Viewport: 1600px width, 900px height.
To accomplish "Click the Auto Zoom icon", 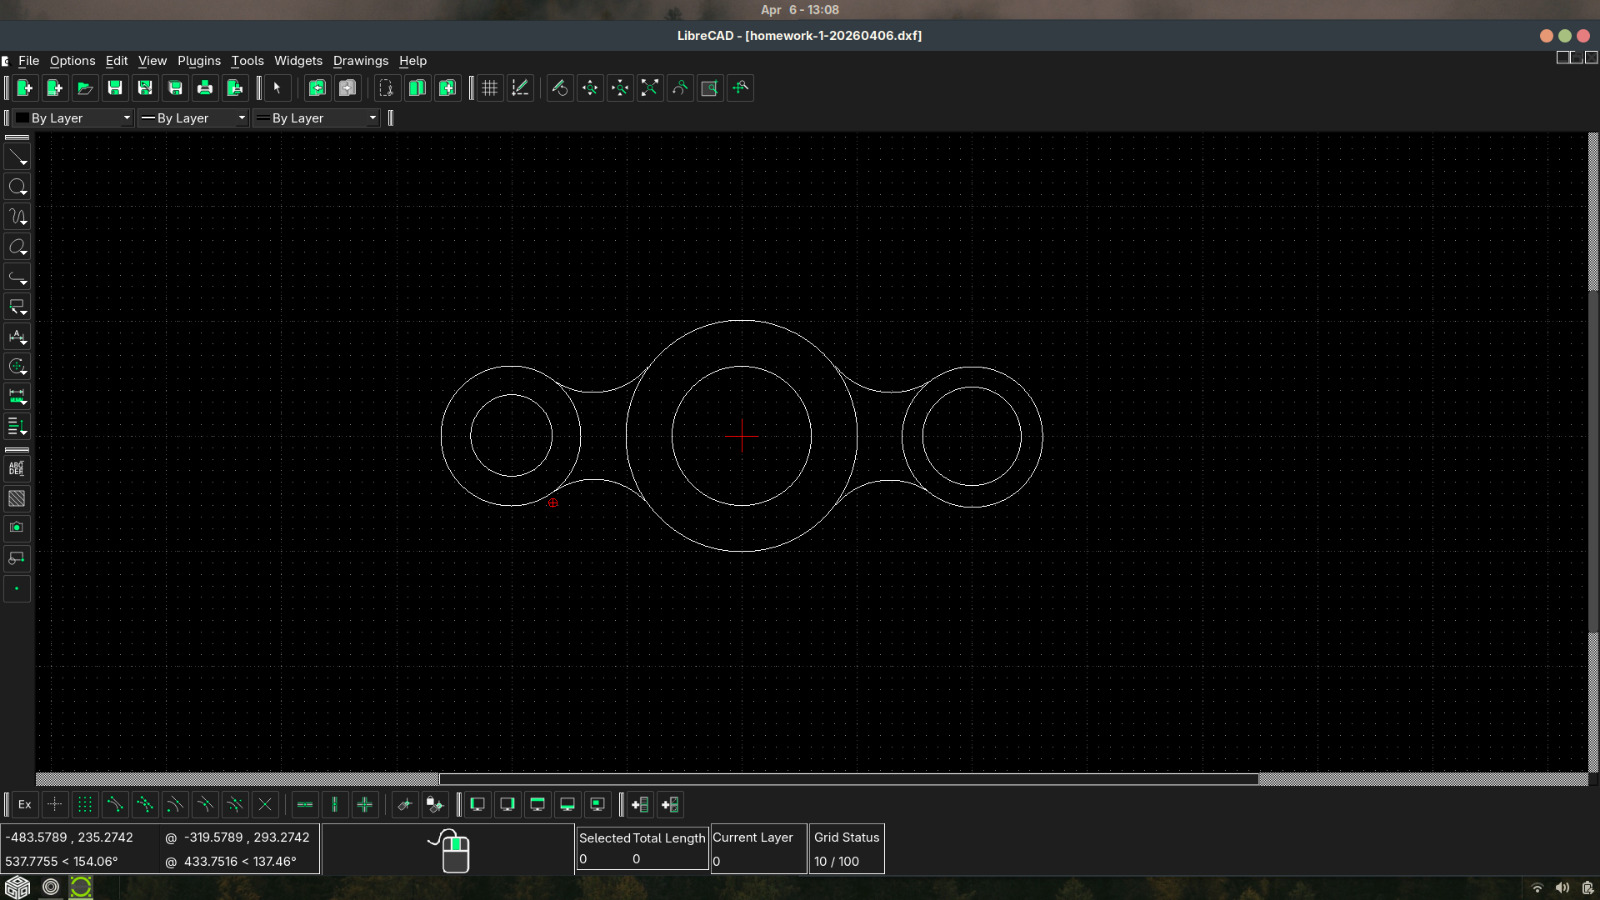I will pyautogui.click(x=650, y=88).
